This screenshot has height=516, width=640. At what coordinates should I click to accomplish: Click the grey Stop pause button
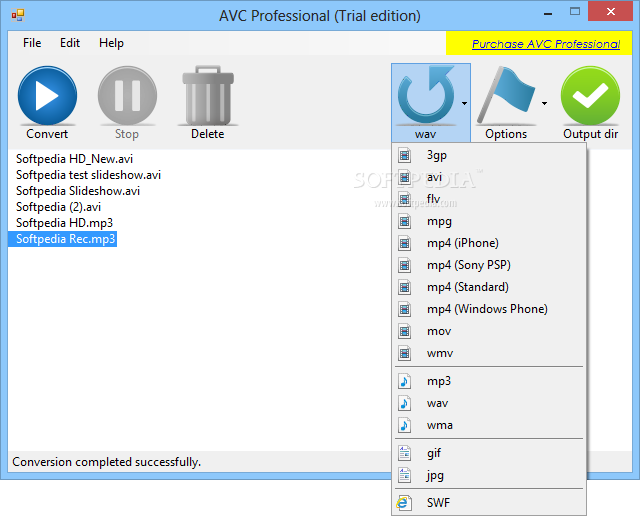click(127, 96)
